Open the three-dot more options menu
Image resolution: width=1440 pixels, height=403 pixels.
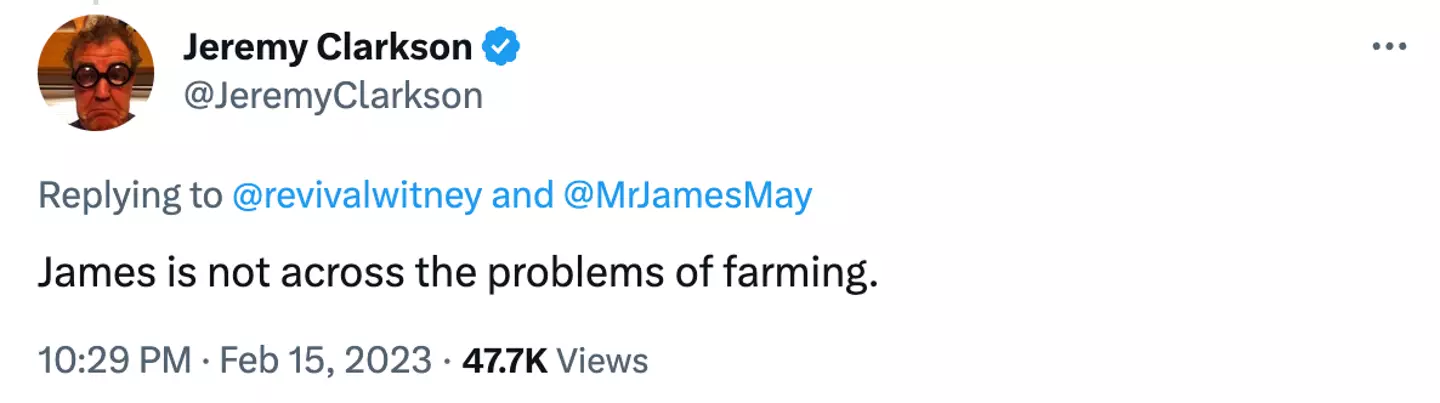coord(1389,47)
